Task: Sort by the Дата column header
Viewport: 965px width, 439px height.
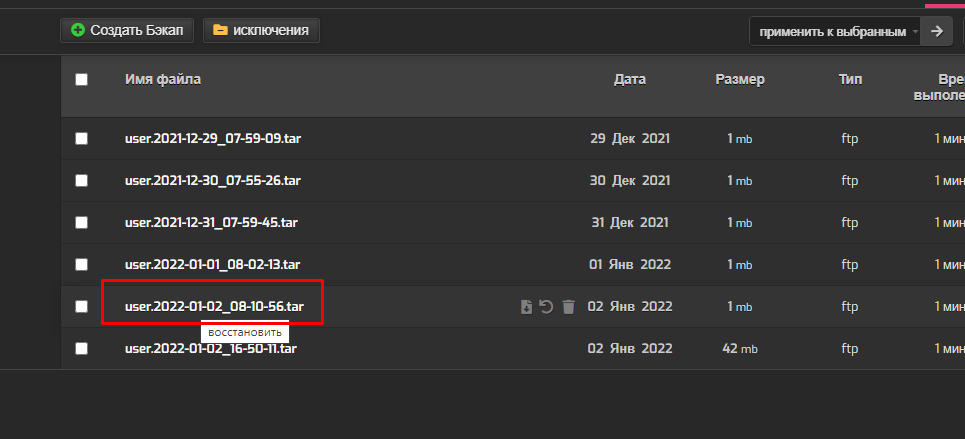Action: (x=630, y=79)
